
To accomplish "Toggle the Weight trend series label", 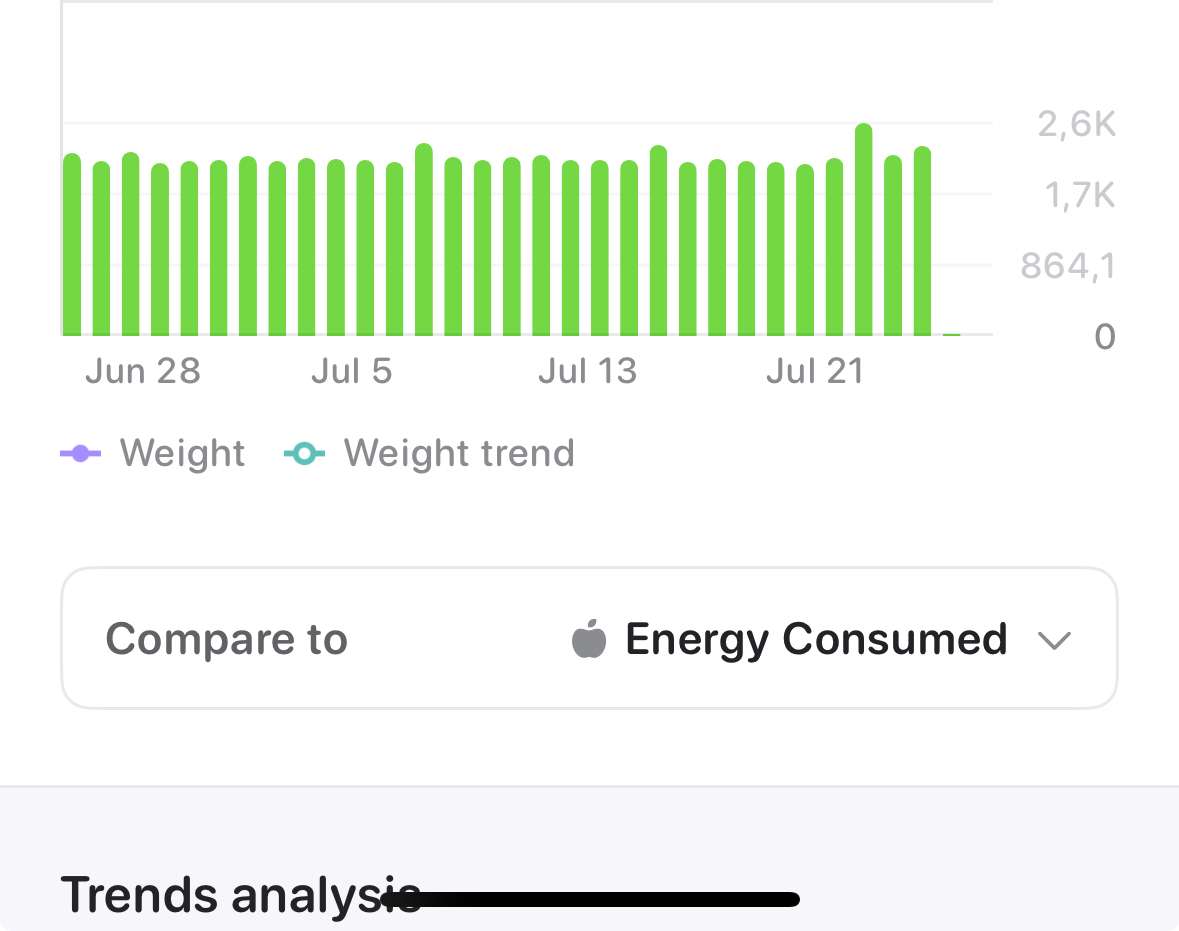I will pos(459,453).
